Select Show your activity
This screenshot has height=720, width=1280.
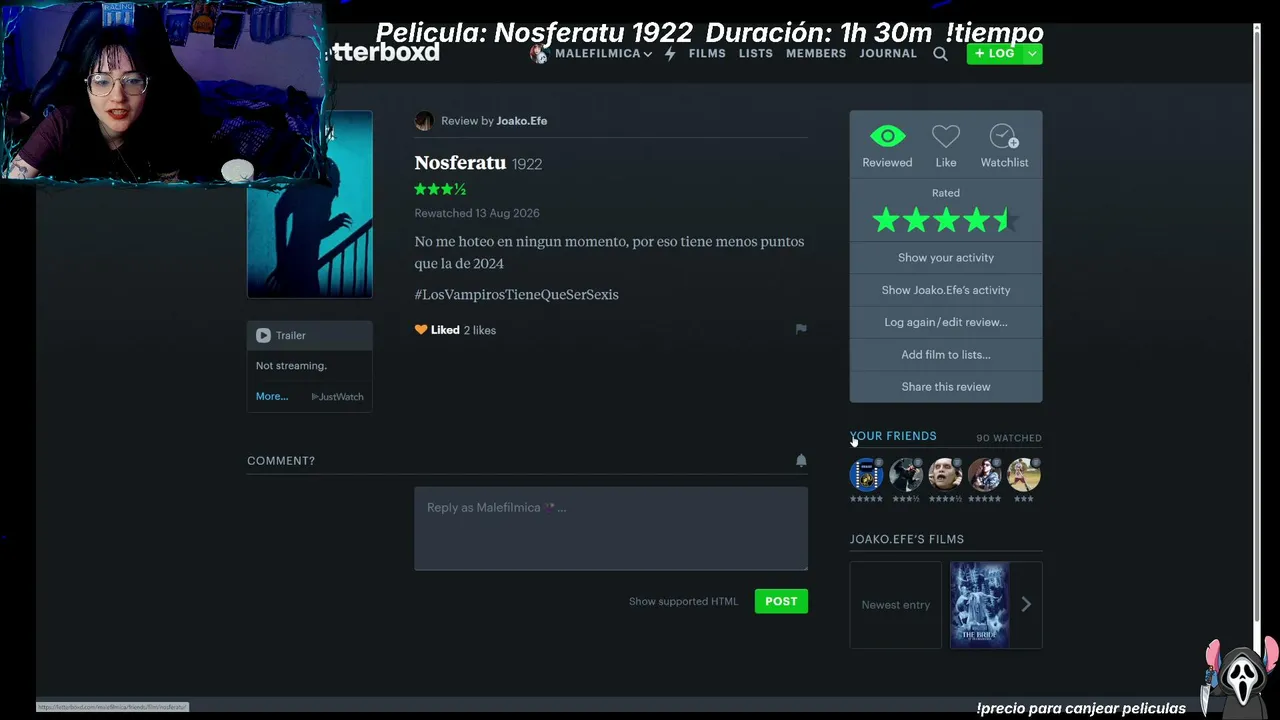point(946,258)
